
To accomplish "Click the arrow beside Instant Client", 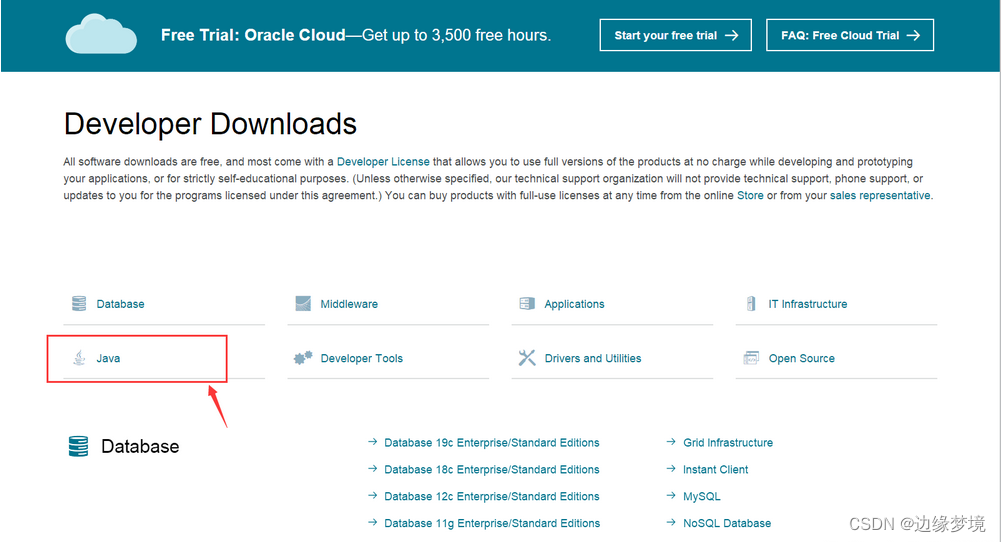I will click(671, 469).
